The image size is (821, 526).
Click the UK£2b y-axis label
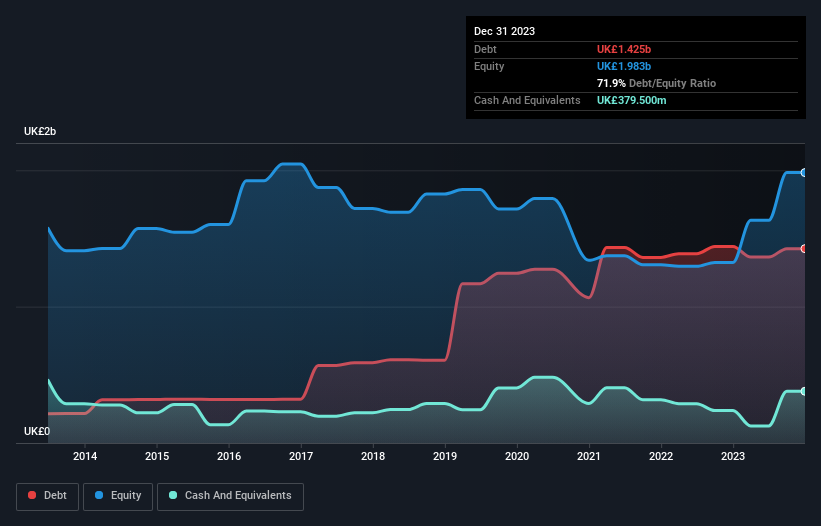[x=40, y=131]
